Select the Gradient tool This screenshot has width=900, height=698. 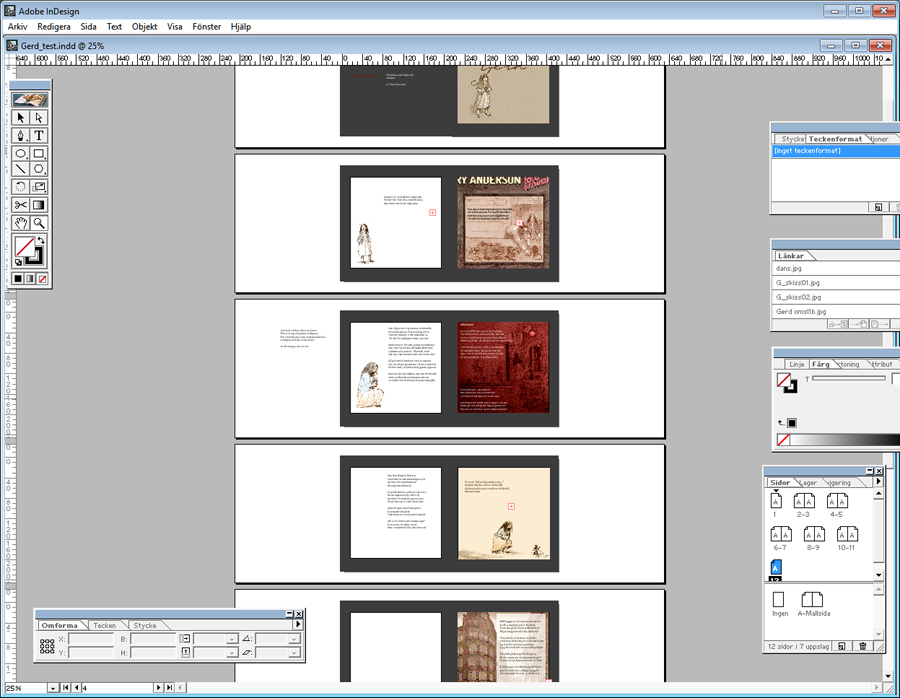(x=38, y=205)
